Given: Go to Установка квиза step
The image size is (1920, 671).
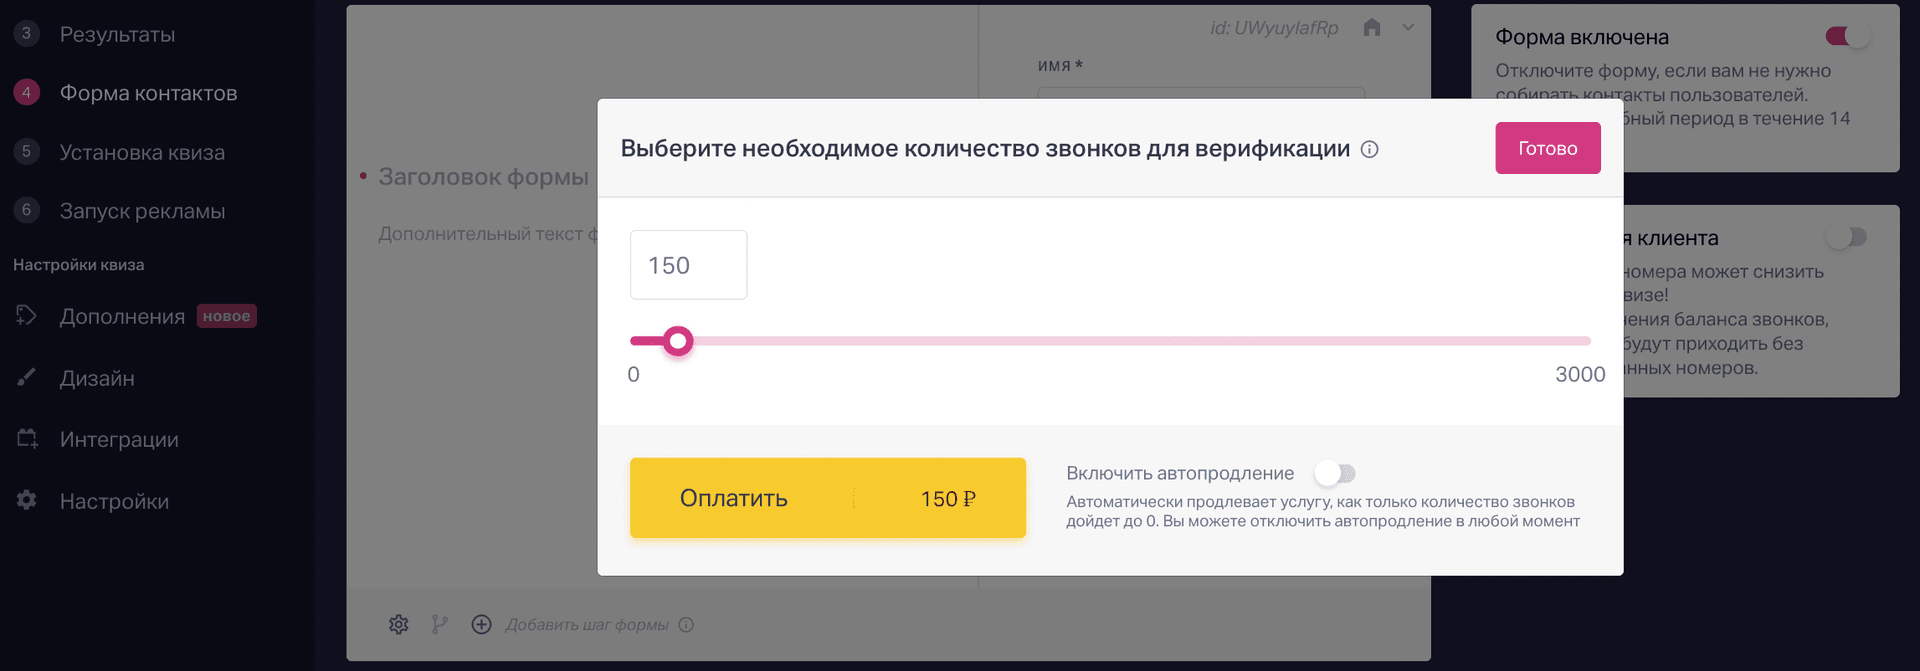Looking at the screenshot, I should (x=142, y=152).
